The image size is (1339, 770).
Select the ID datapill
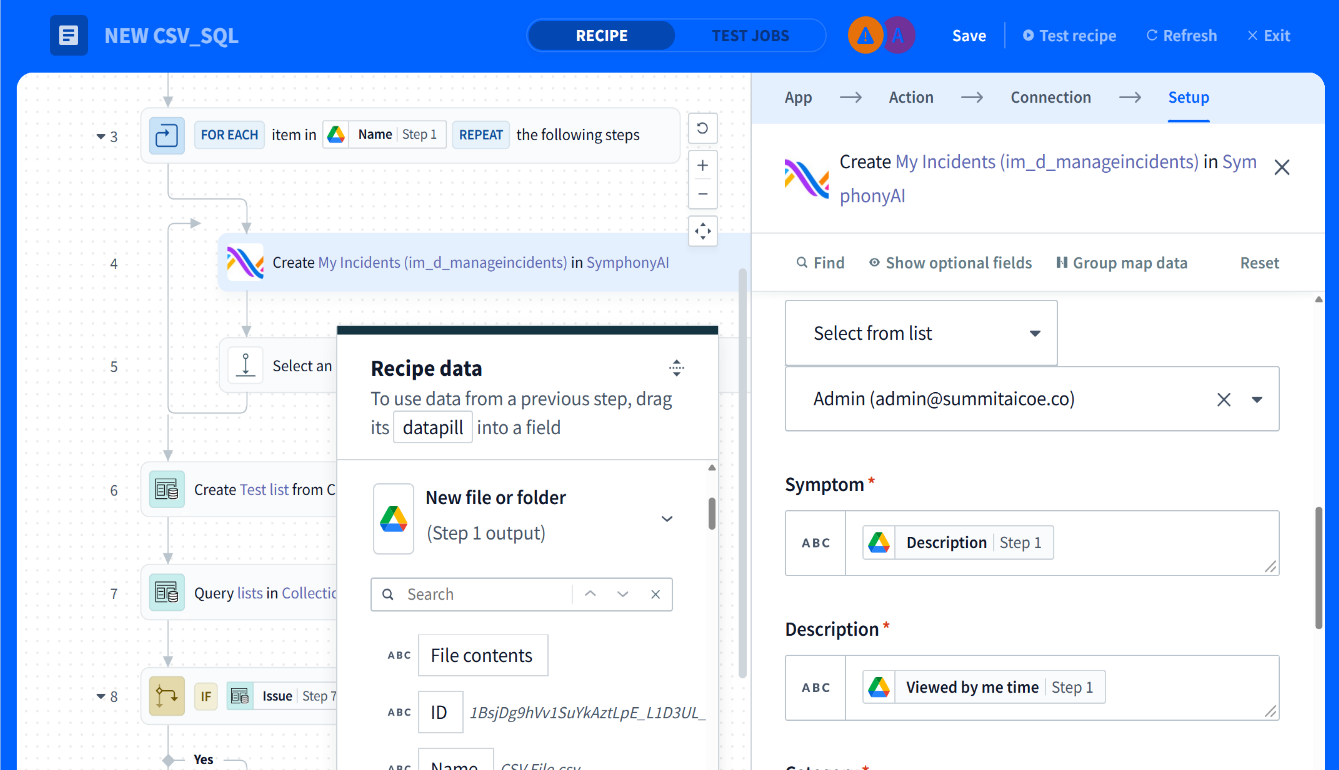point(439,712)
